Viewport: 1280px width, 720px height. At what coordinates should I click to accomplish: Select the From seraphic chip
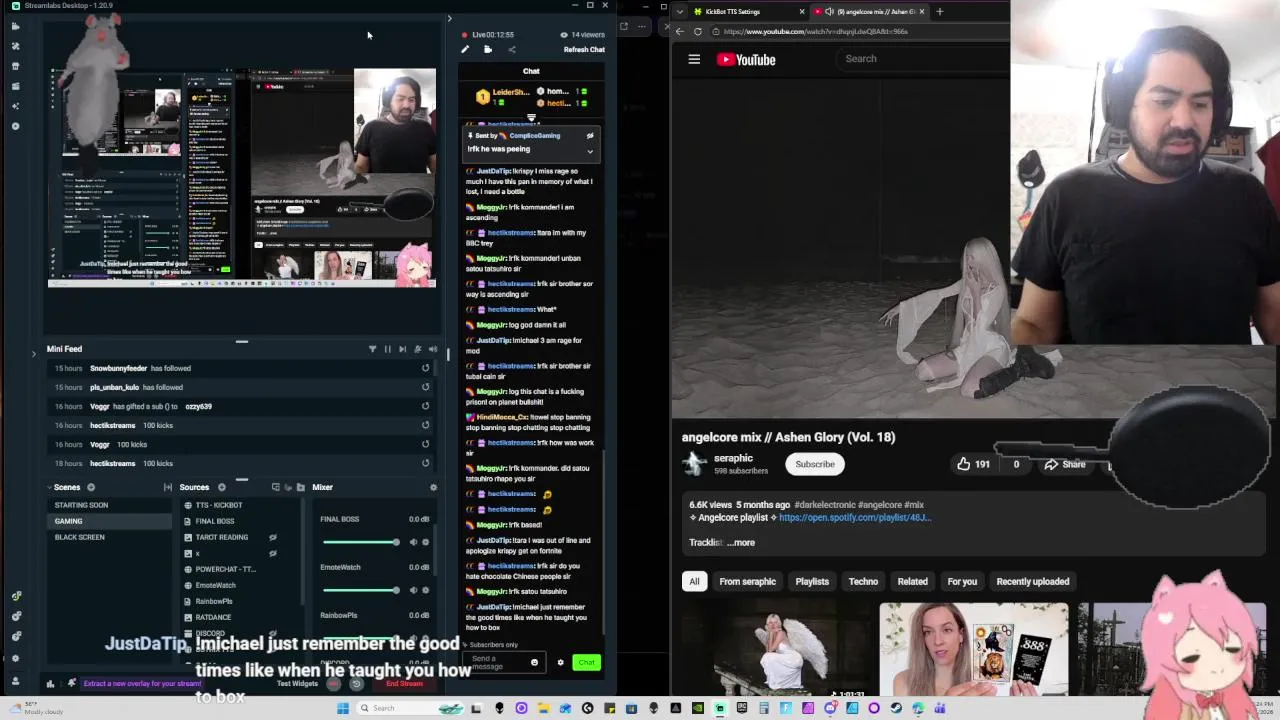747,581
